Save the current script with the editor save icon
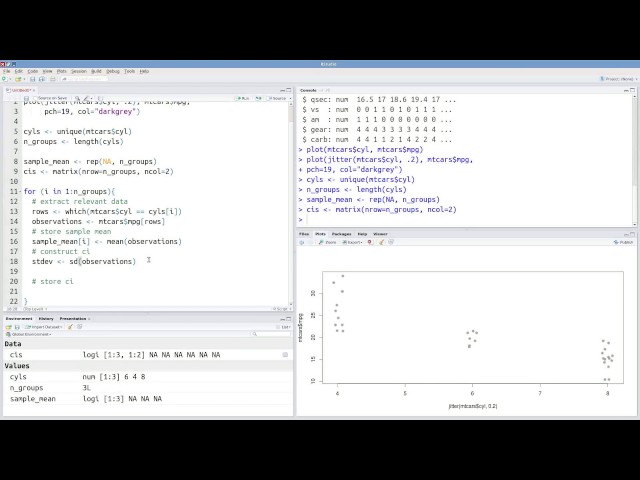The height and width of the screenshot is (480, 640). [27, 98]
